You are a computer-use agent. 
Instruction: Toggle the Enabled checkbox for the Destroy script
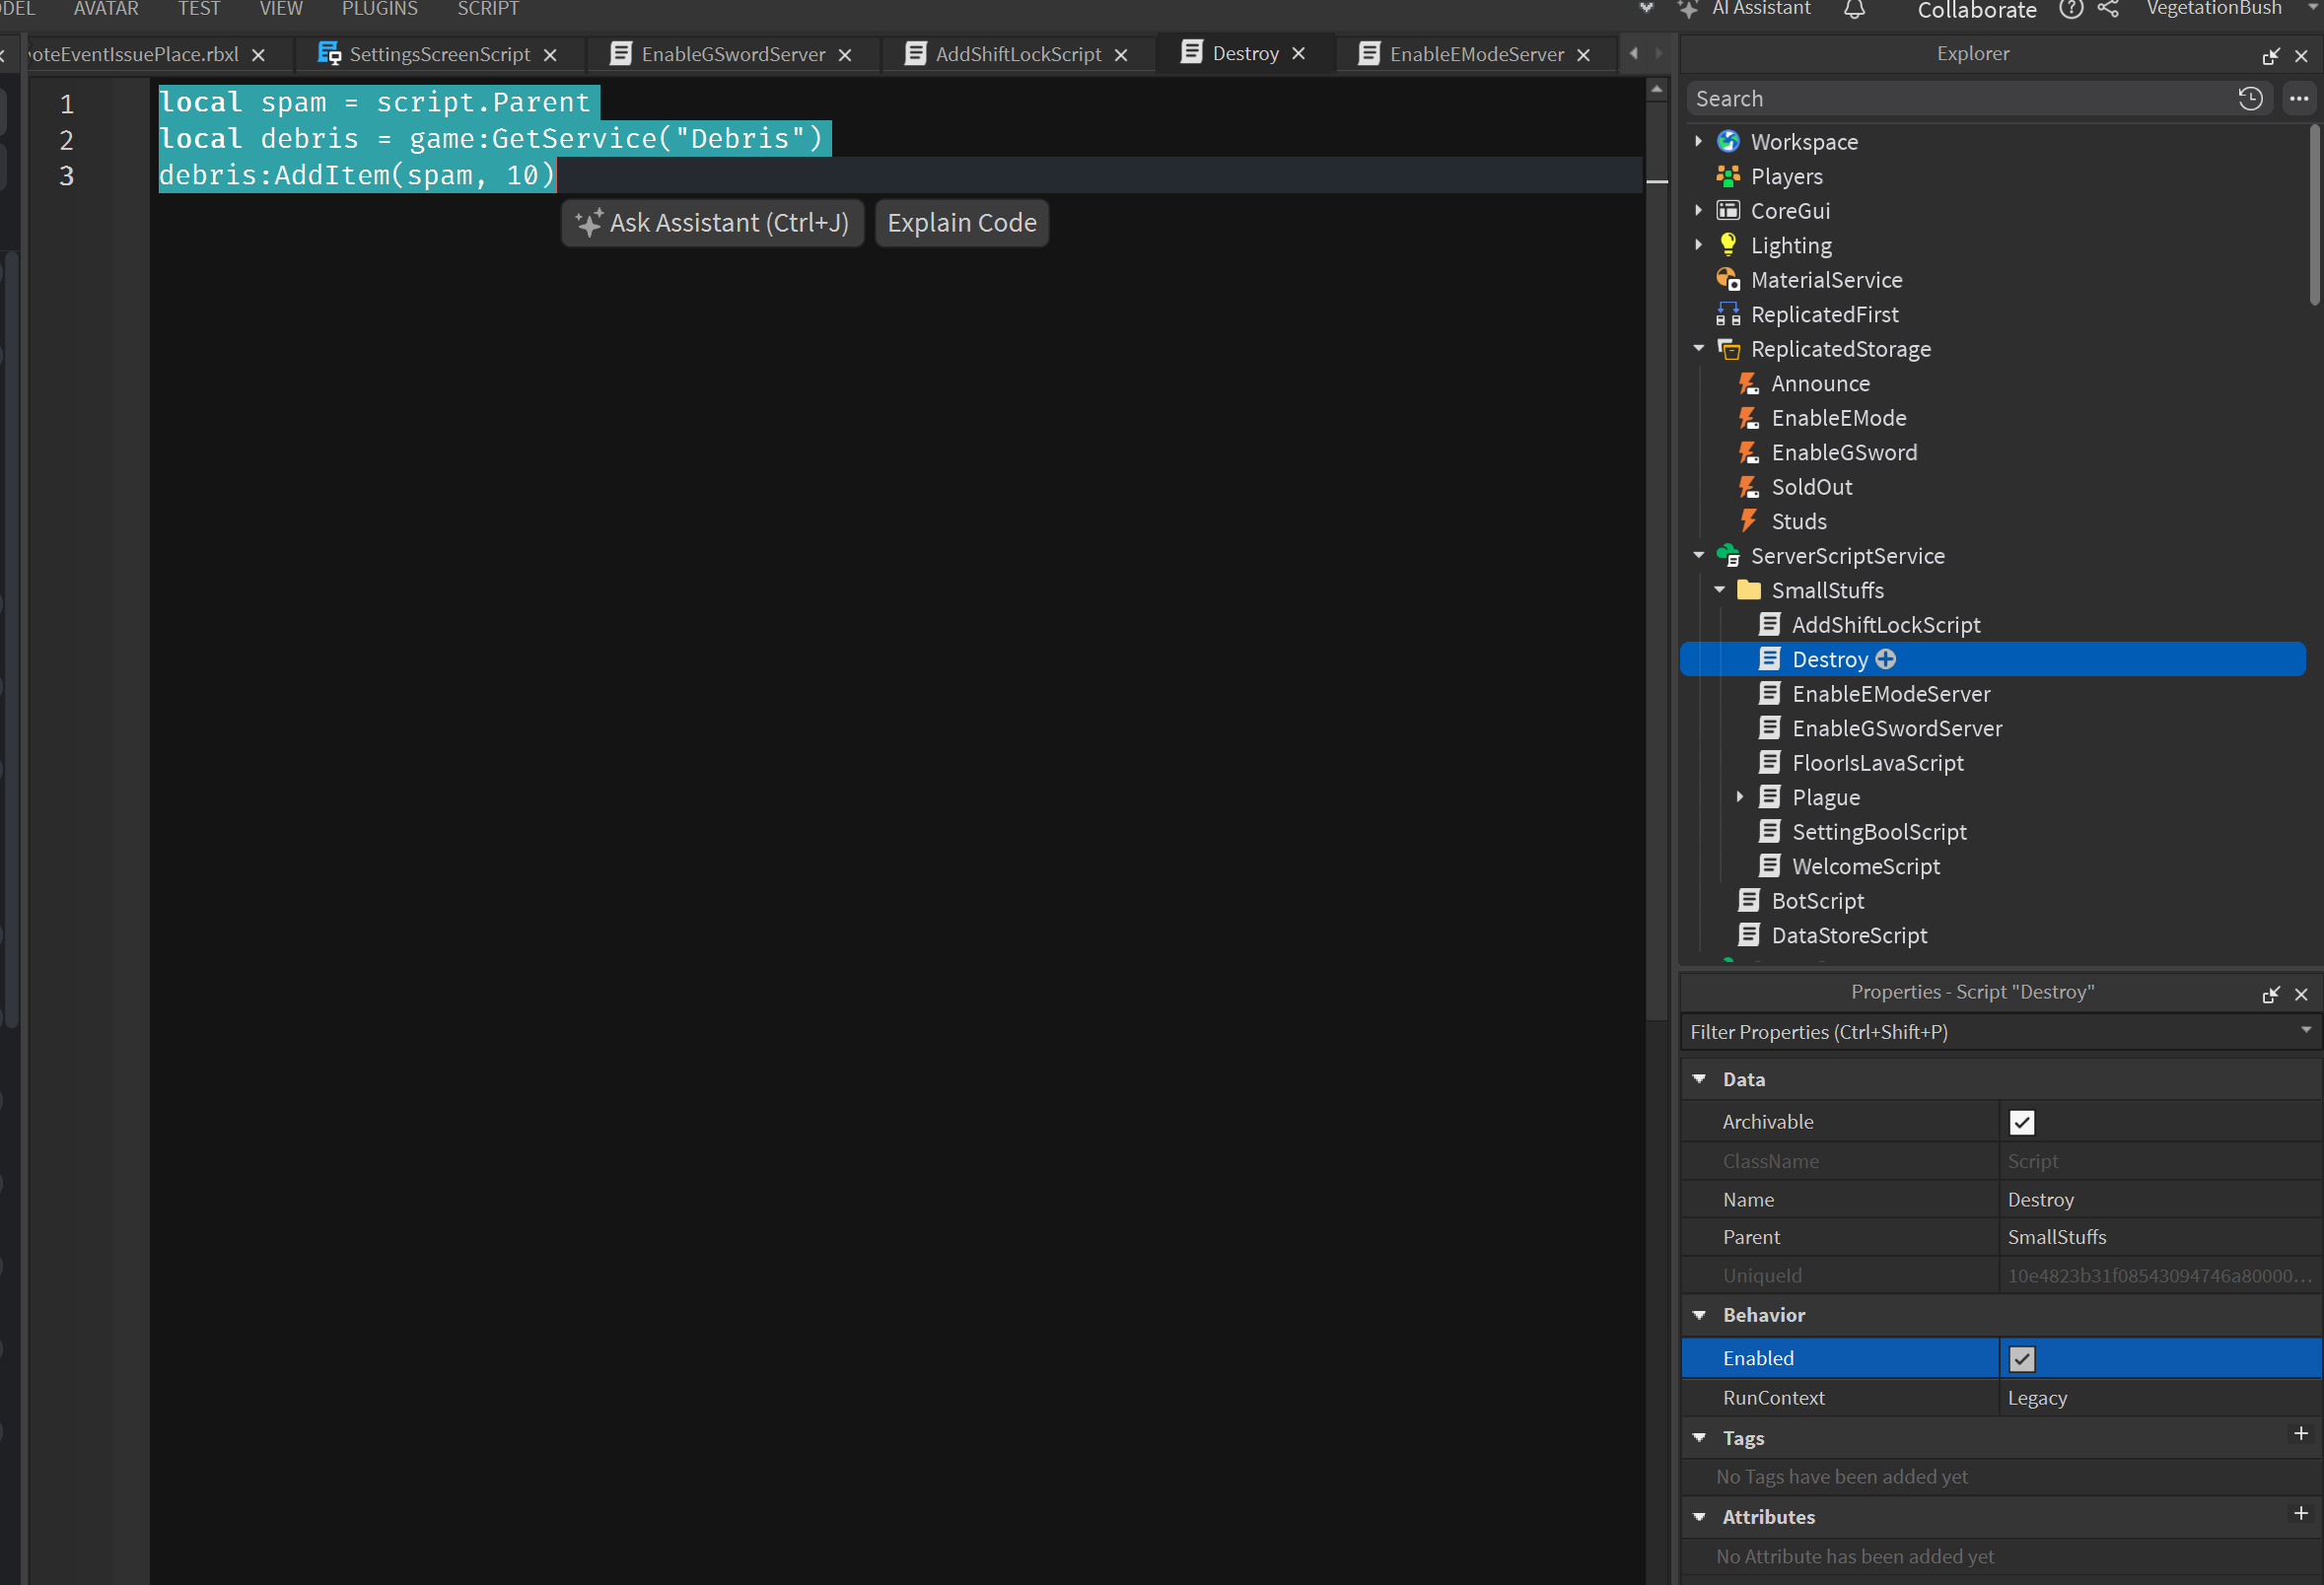coord(2022,1358)
